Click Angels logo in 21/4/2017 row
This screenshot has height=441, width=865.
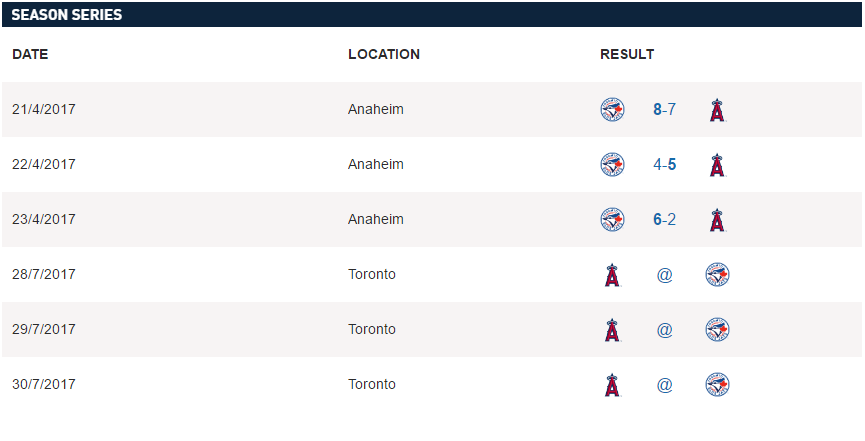click(716, 110)
